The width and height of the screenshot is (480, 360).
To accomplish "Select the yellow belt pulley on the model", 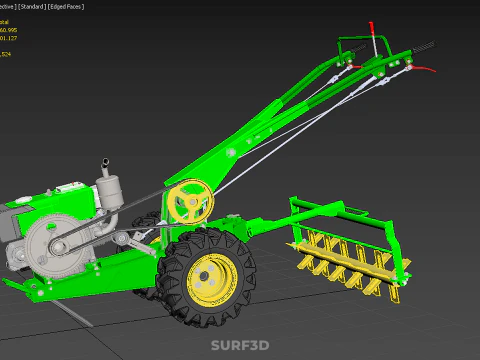I will [190, 201].
